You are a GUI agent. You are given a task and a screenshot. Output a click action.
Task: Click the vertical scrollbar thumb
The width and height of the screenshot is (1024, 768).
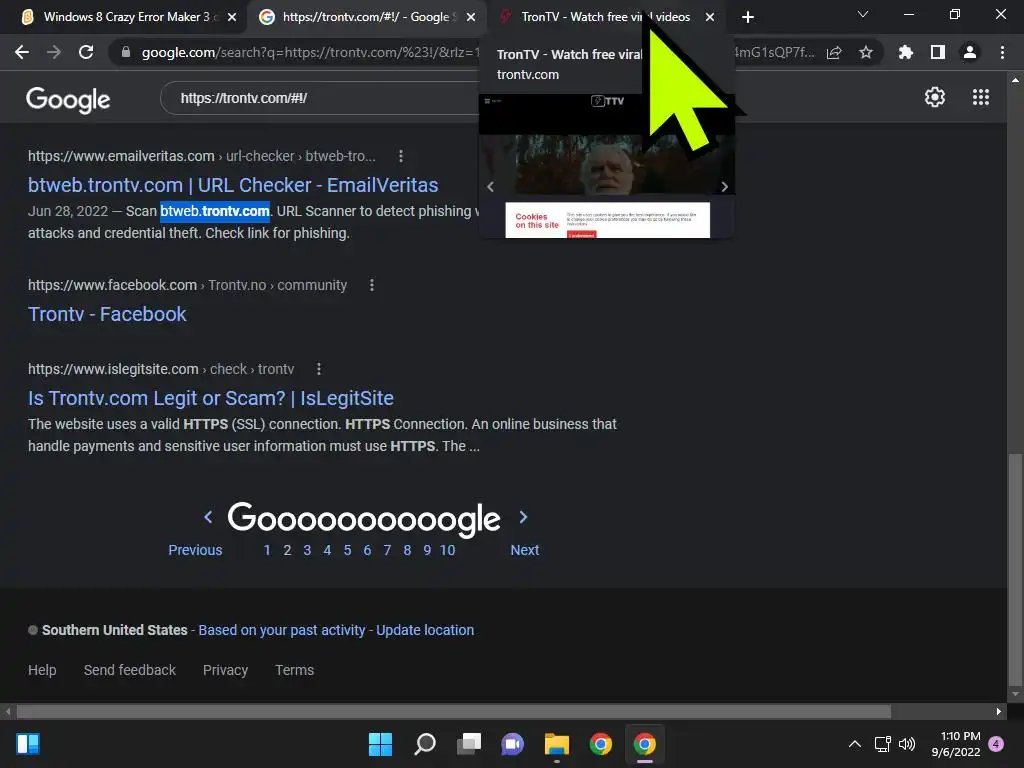[1015, 568]
